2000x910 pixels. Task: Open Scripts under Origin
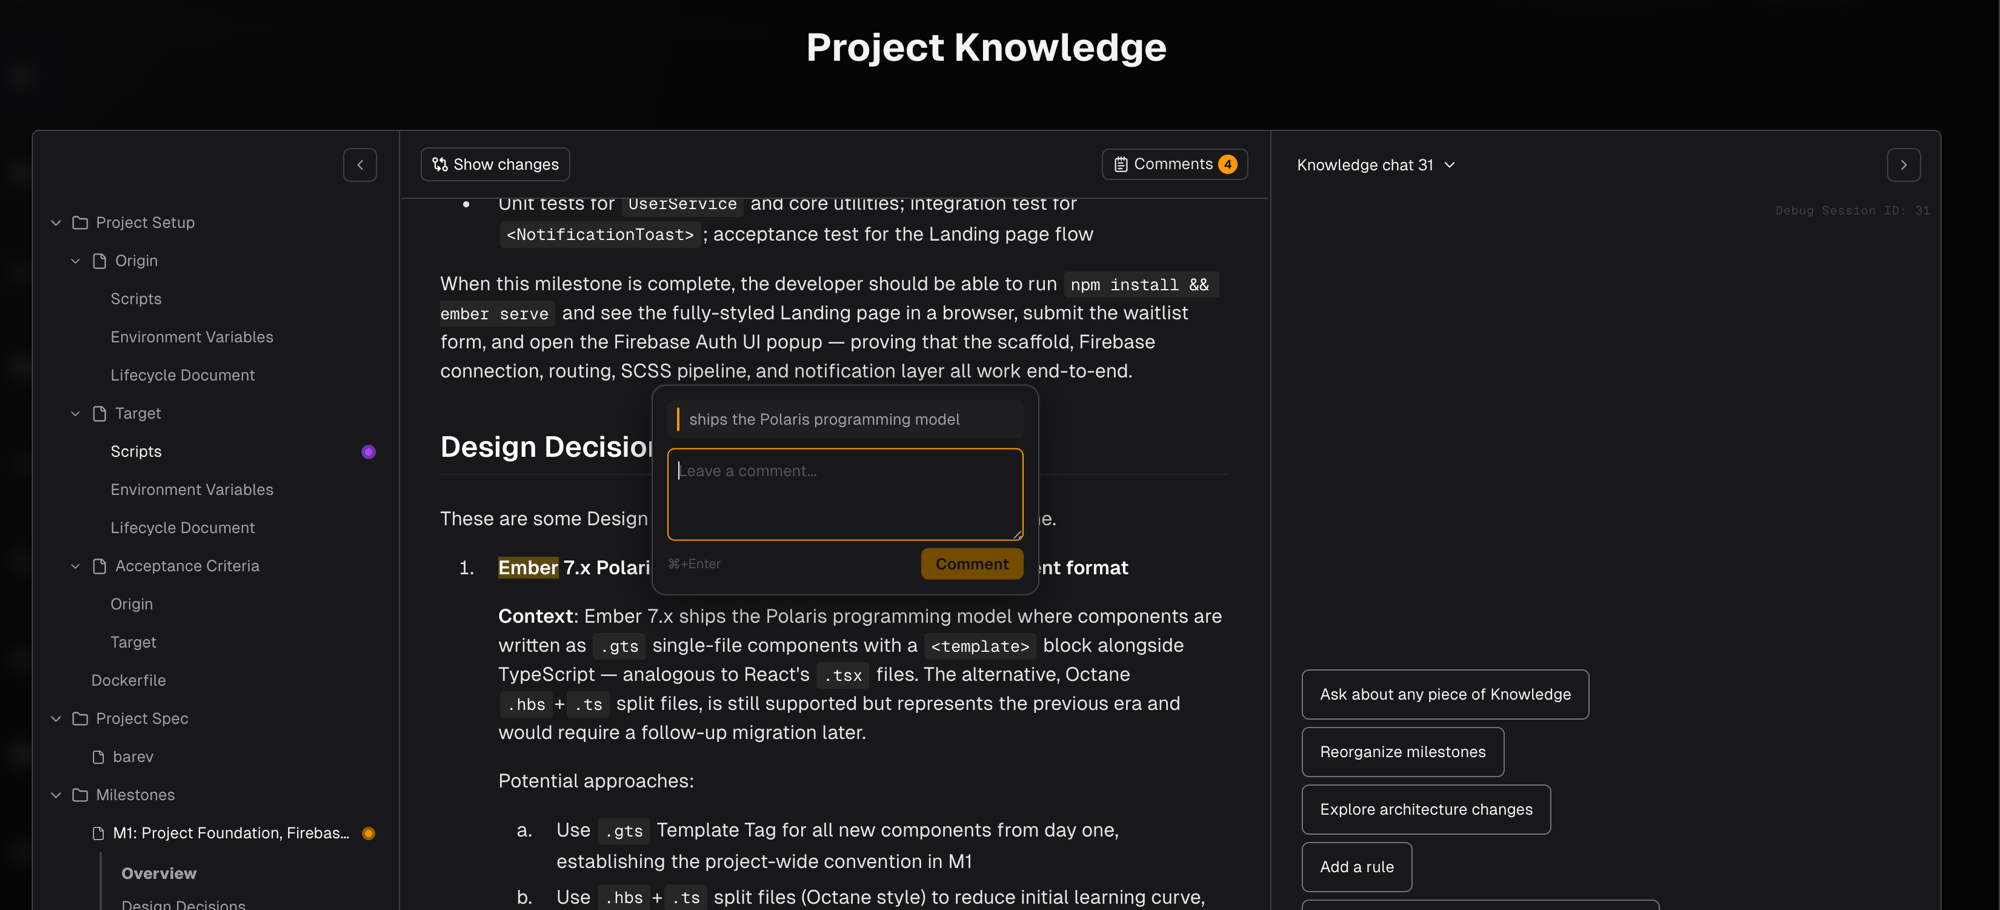(x=136, y=299)
